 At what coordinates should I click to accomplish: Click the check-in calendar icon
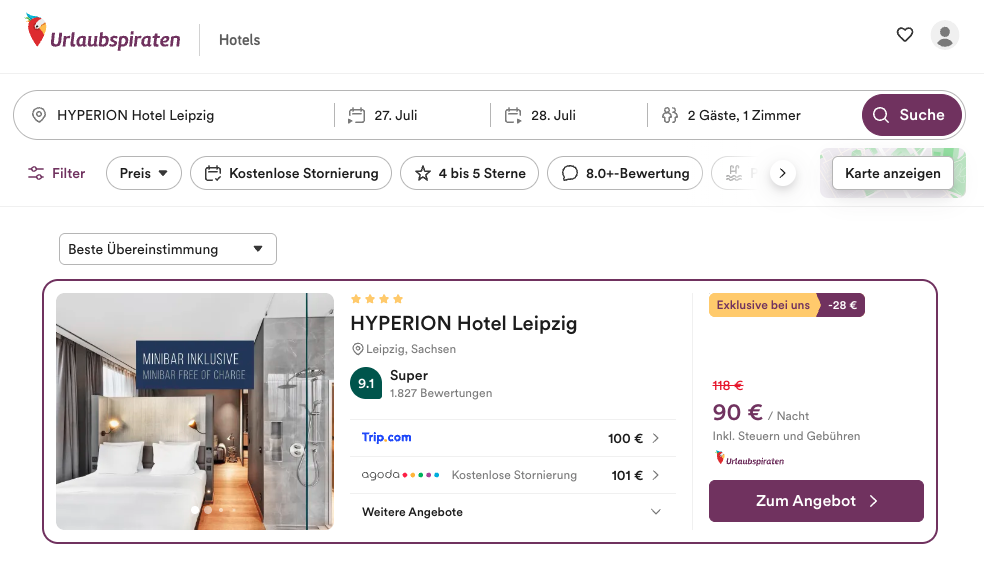point(356,115)
